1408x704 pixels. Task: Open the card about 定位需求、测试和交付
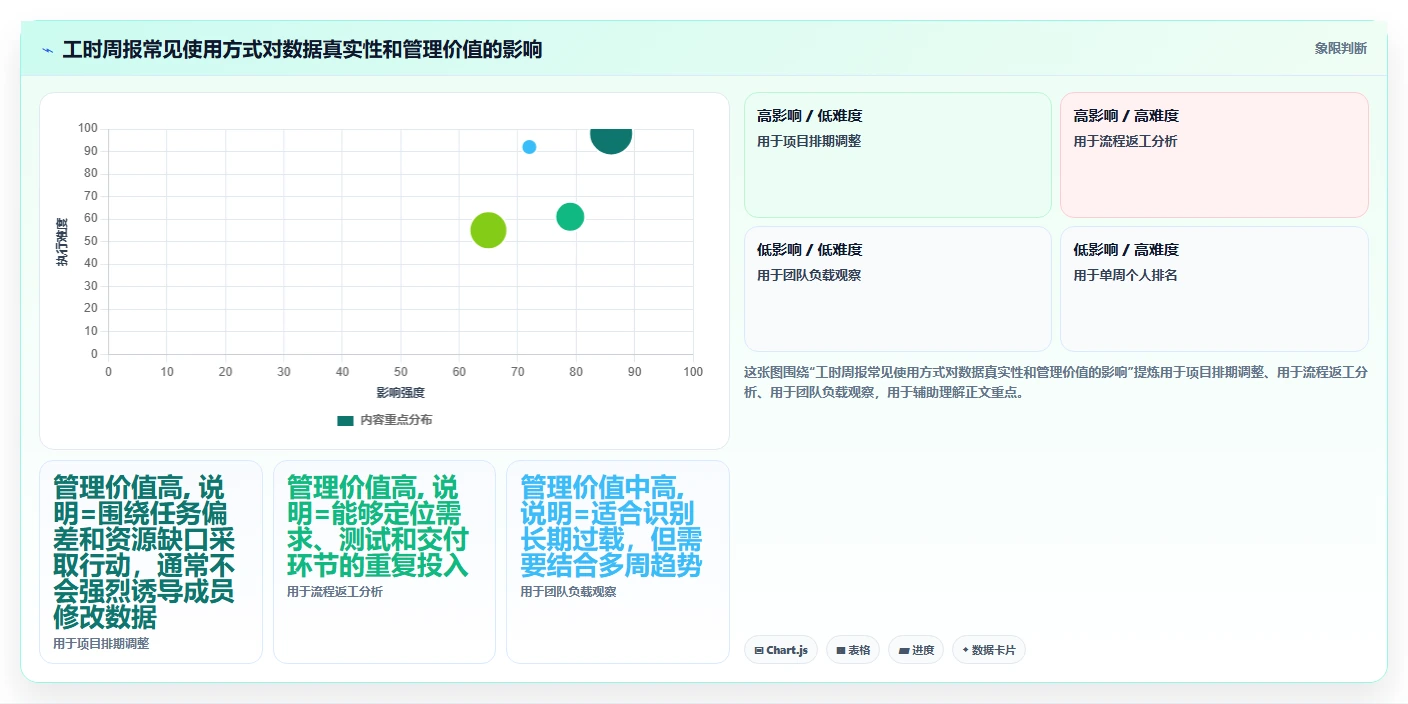[x=384, y=562]
